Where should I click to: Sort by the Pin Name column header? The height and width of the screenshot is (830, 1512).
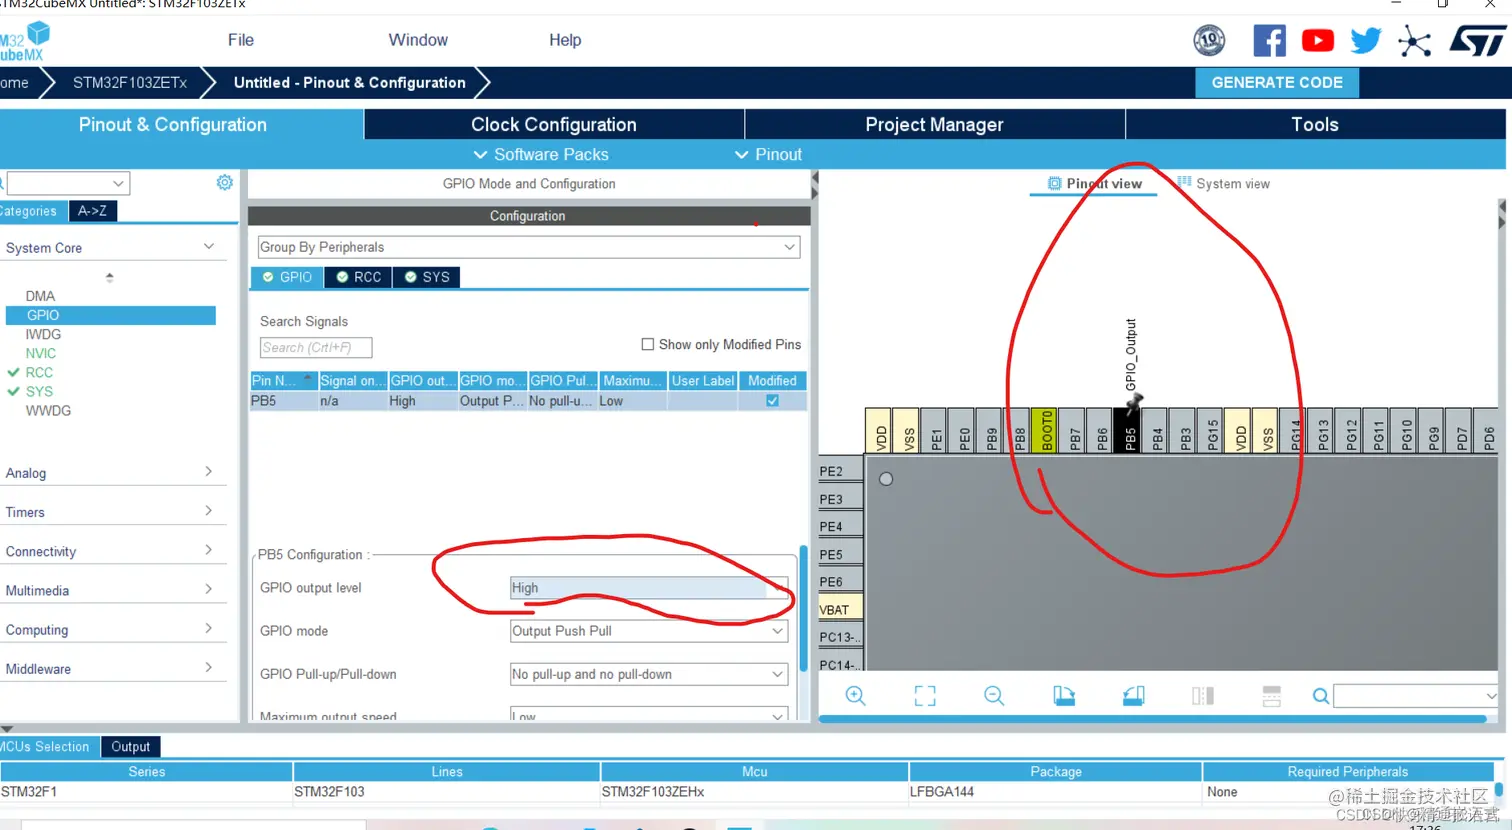click(x=283, y=381)
